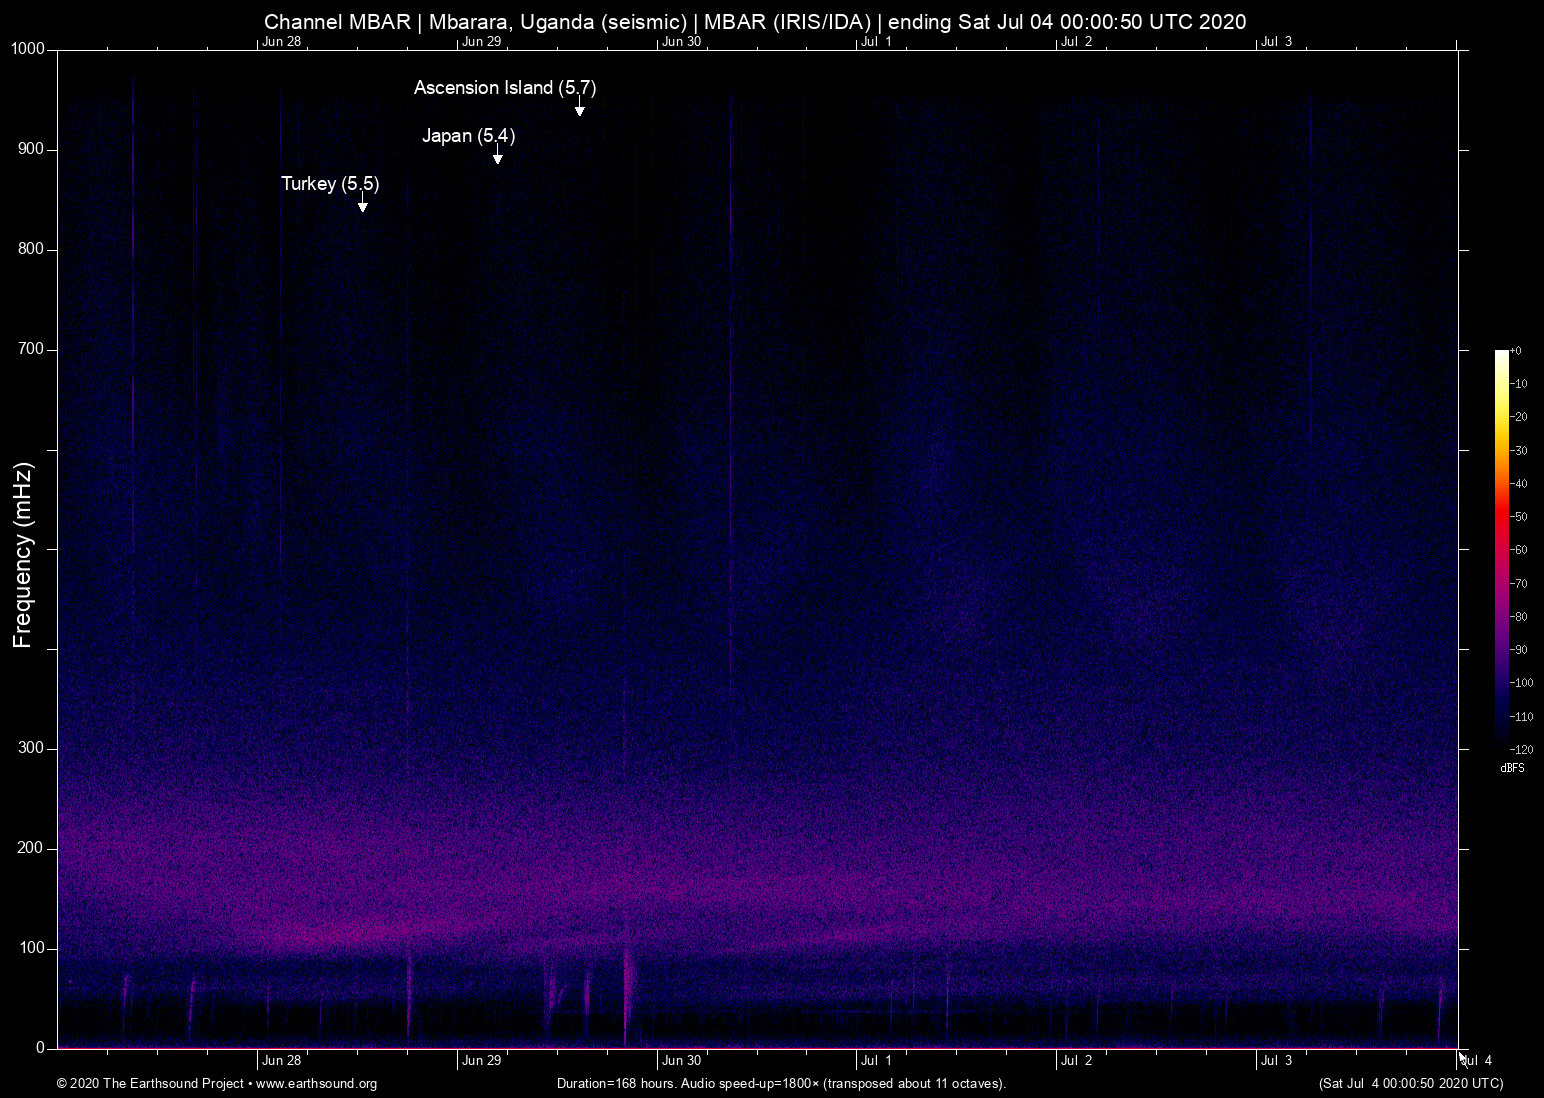Image resolution: width=1544 pixels, height=1098 pixels.
Task: Select the 900 frequency axis tick label
Action: click(x=32, y=149)
